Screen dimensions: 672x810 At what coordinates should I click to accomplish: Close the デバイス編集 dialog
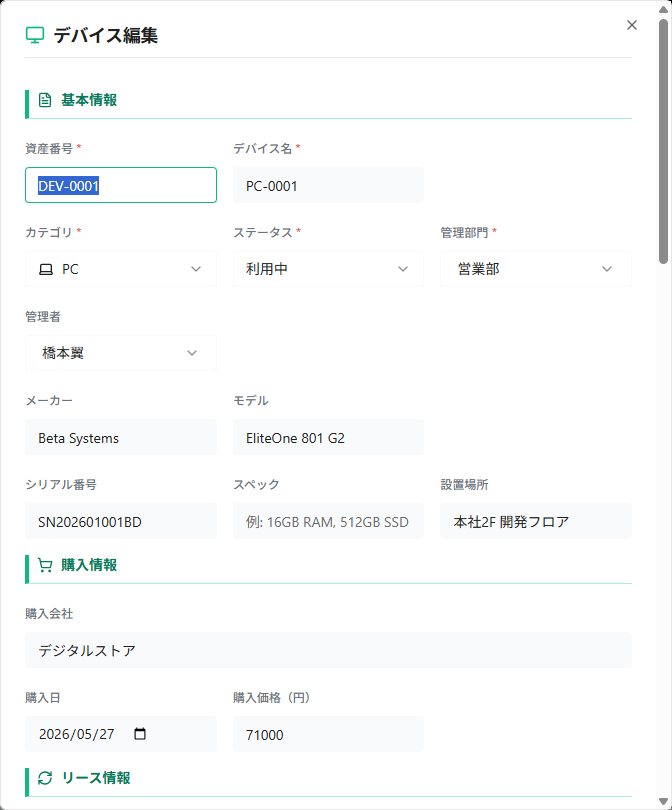click(x=631, y=25)
